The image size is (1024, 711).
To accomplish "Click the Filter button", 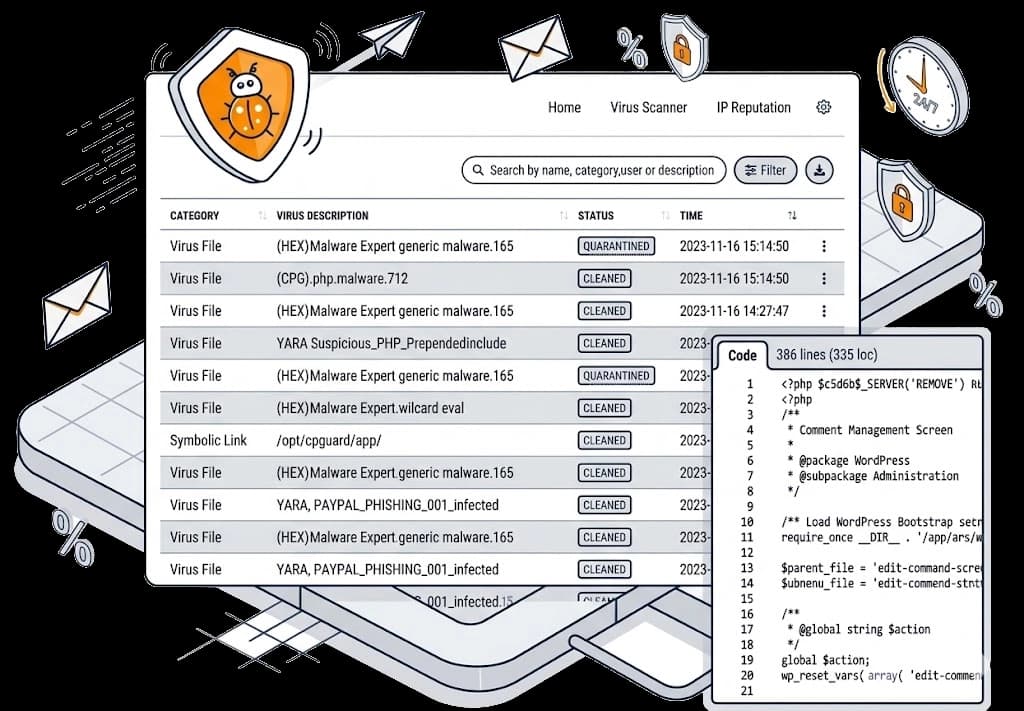I will pyautogui.click(x=765, y=170).
